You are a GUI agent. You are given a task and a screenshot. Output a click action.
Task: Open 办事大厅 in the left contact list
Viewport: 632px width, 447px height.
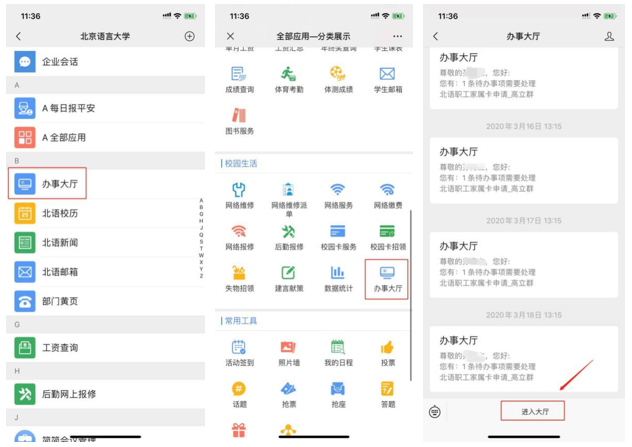coord(58,183)
